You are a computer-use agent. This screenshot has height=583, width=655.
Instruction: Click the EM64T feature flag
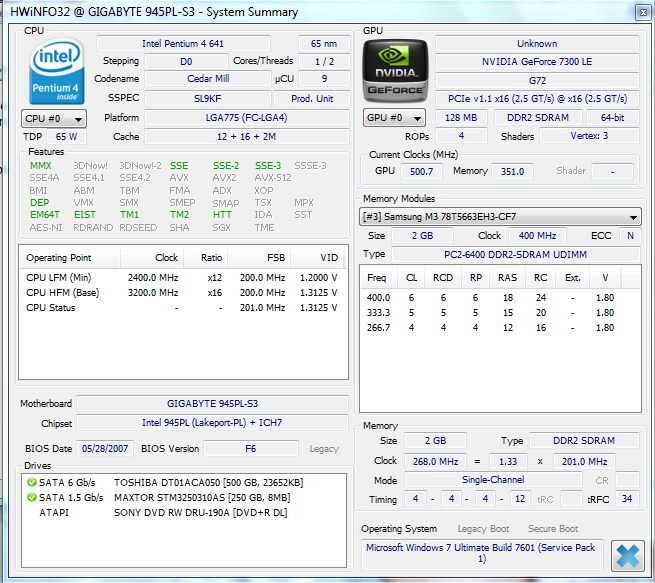pos(45,215)
